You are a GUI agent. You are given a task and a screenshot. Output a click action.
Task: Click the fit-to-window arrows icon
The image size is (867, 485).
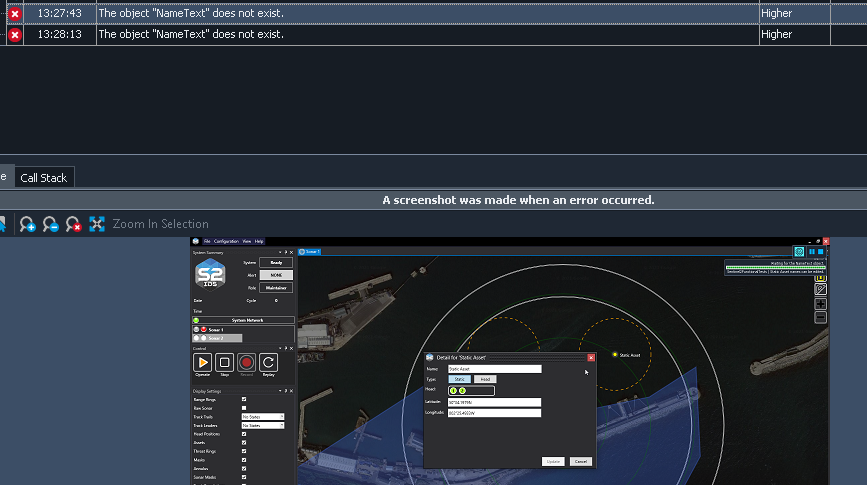click(x=97, y=224)
